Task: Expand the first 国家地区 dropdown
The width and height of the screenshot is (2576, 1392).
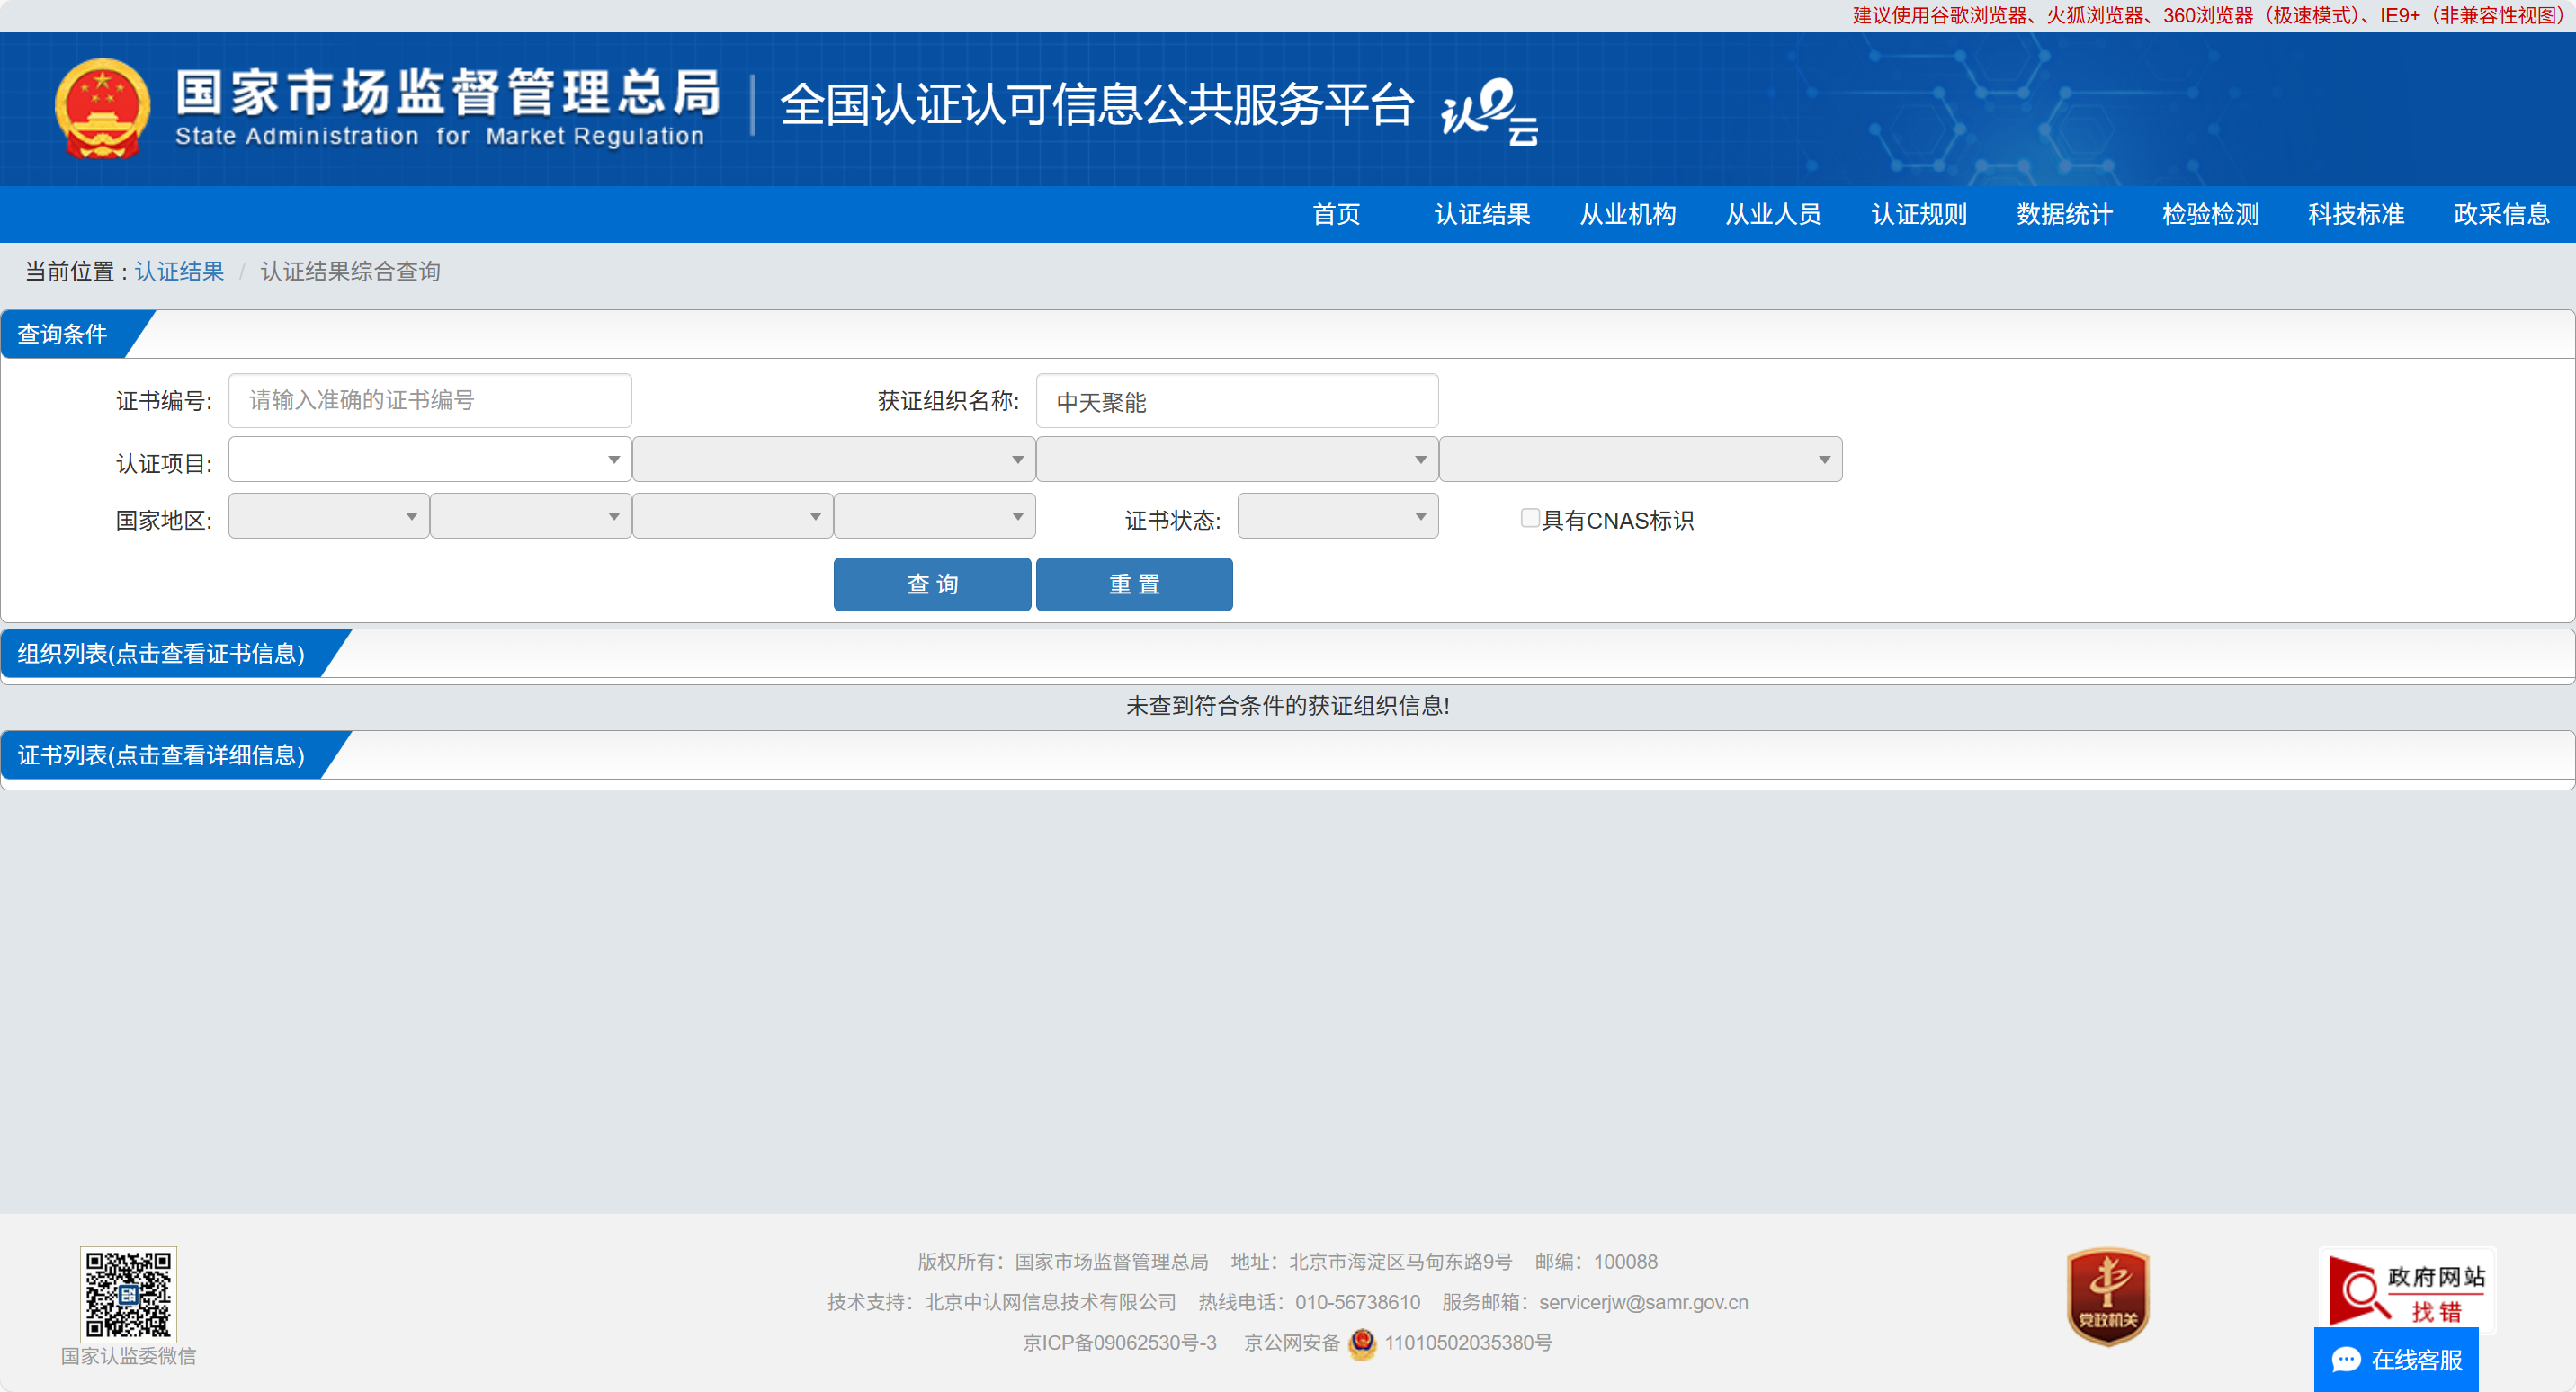Action: tap(328, 517)
